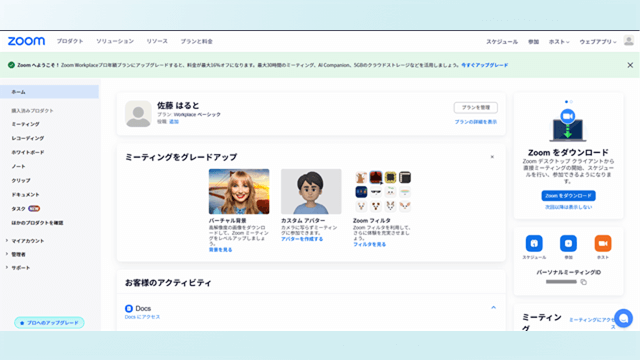Click the Zoom download laptop illustration

[x=568, y=125]
